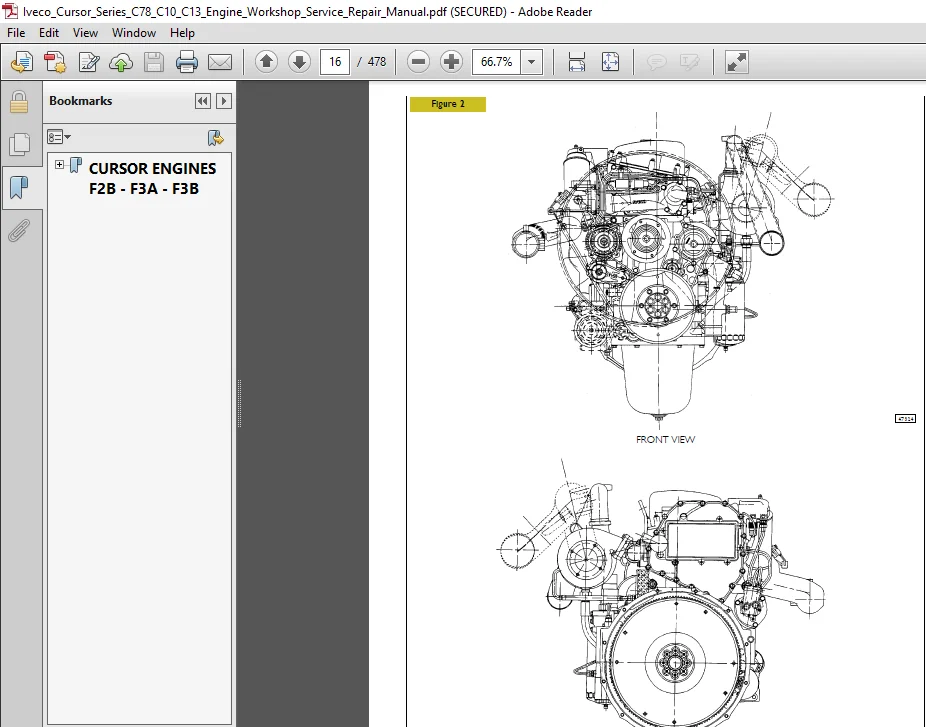Click the Find current bookmark icon
This screenshot has width=926, height=727.
tap(216, 138)
